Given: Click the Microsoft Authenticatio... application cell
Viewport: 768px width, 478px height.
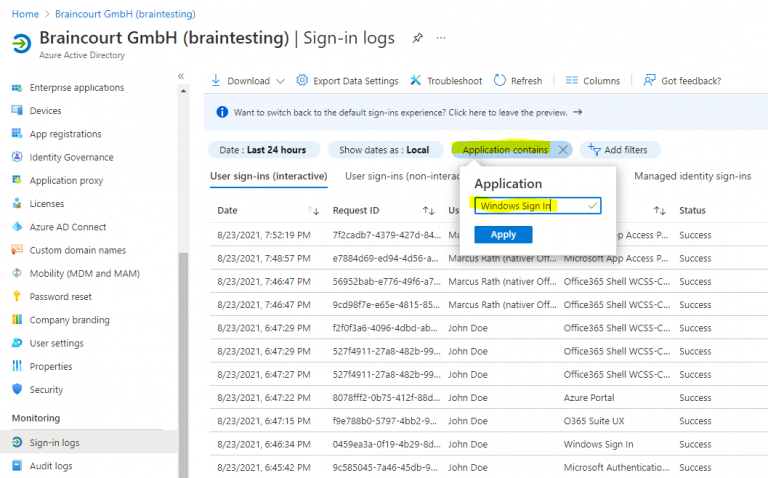Looking at the screenshot, I should 616,467.
